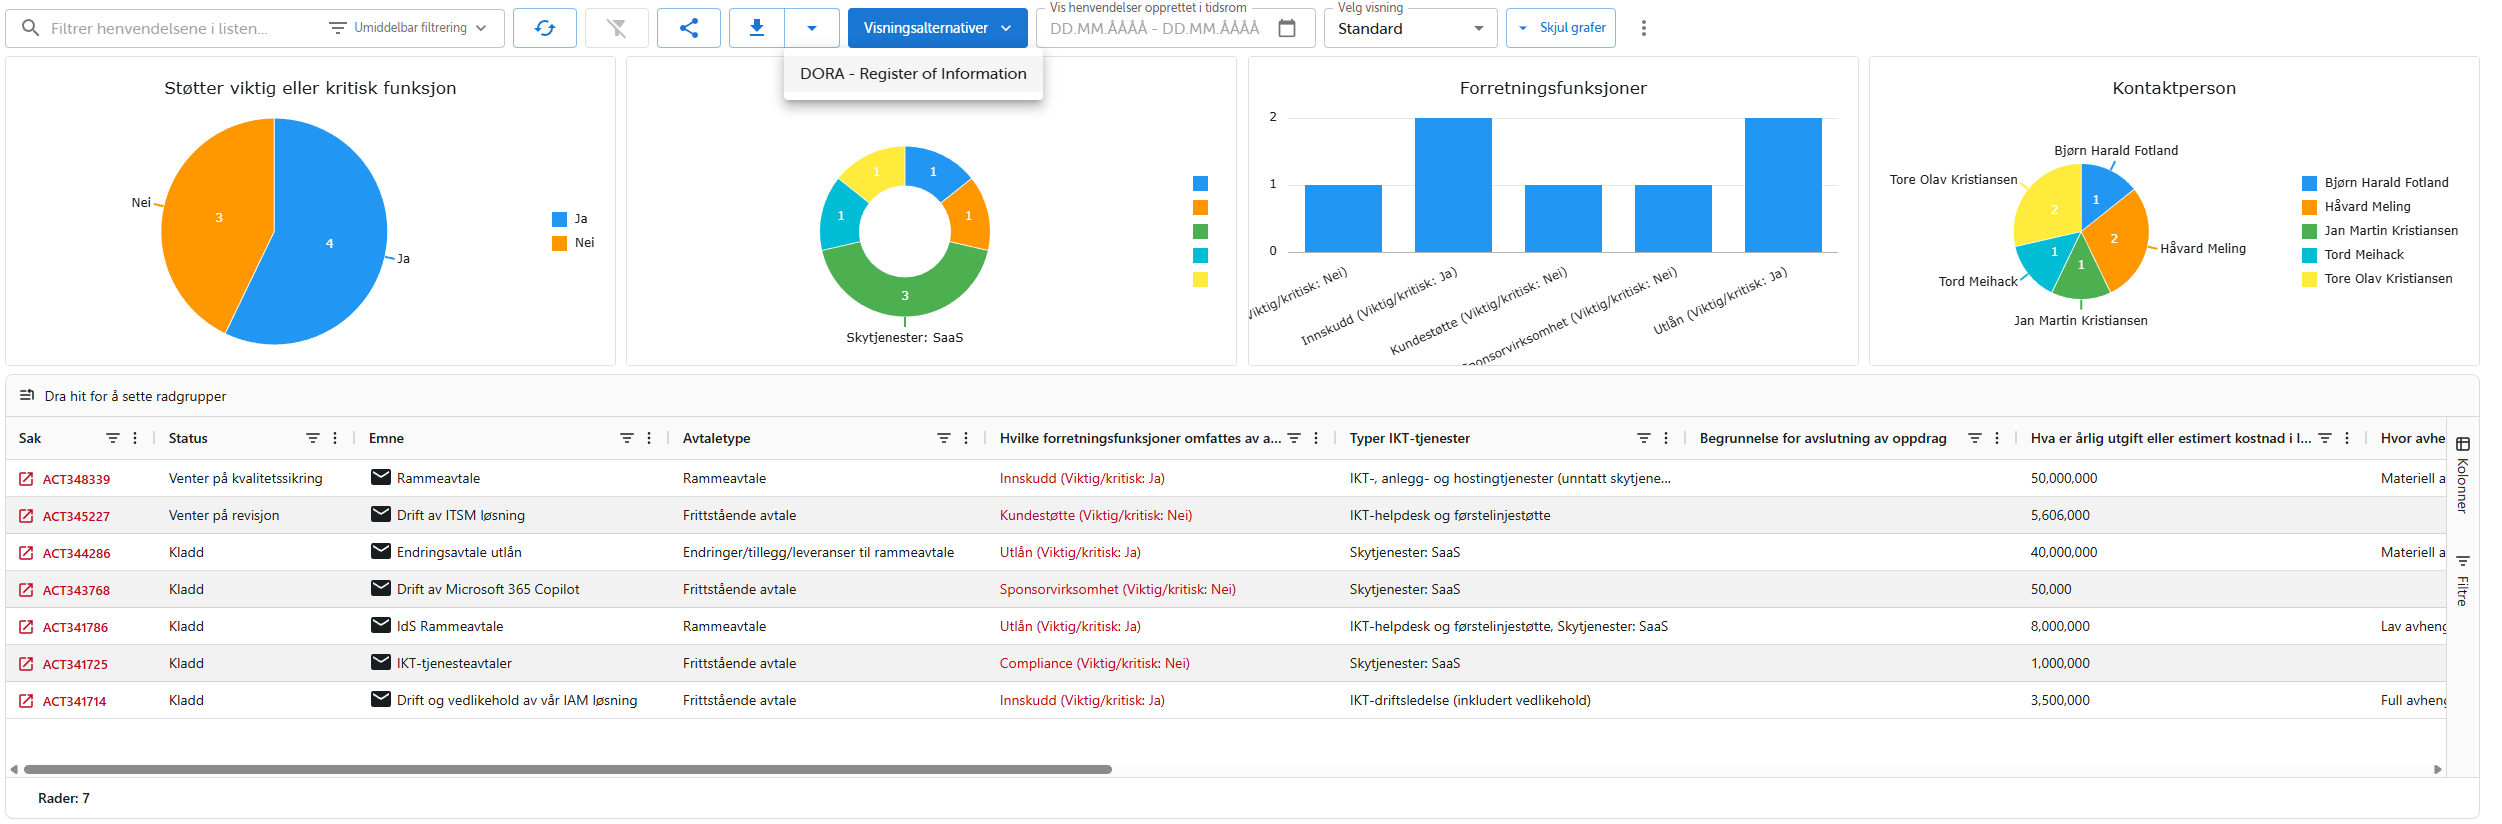Open the calendar date picker icon
This screenshot has height=824, width=2502.
click(1287, 28)
